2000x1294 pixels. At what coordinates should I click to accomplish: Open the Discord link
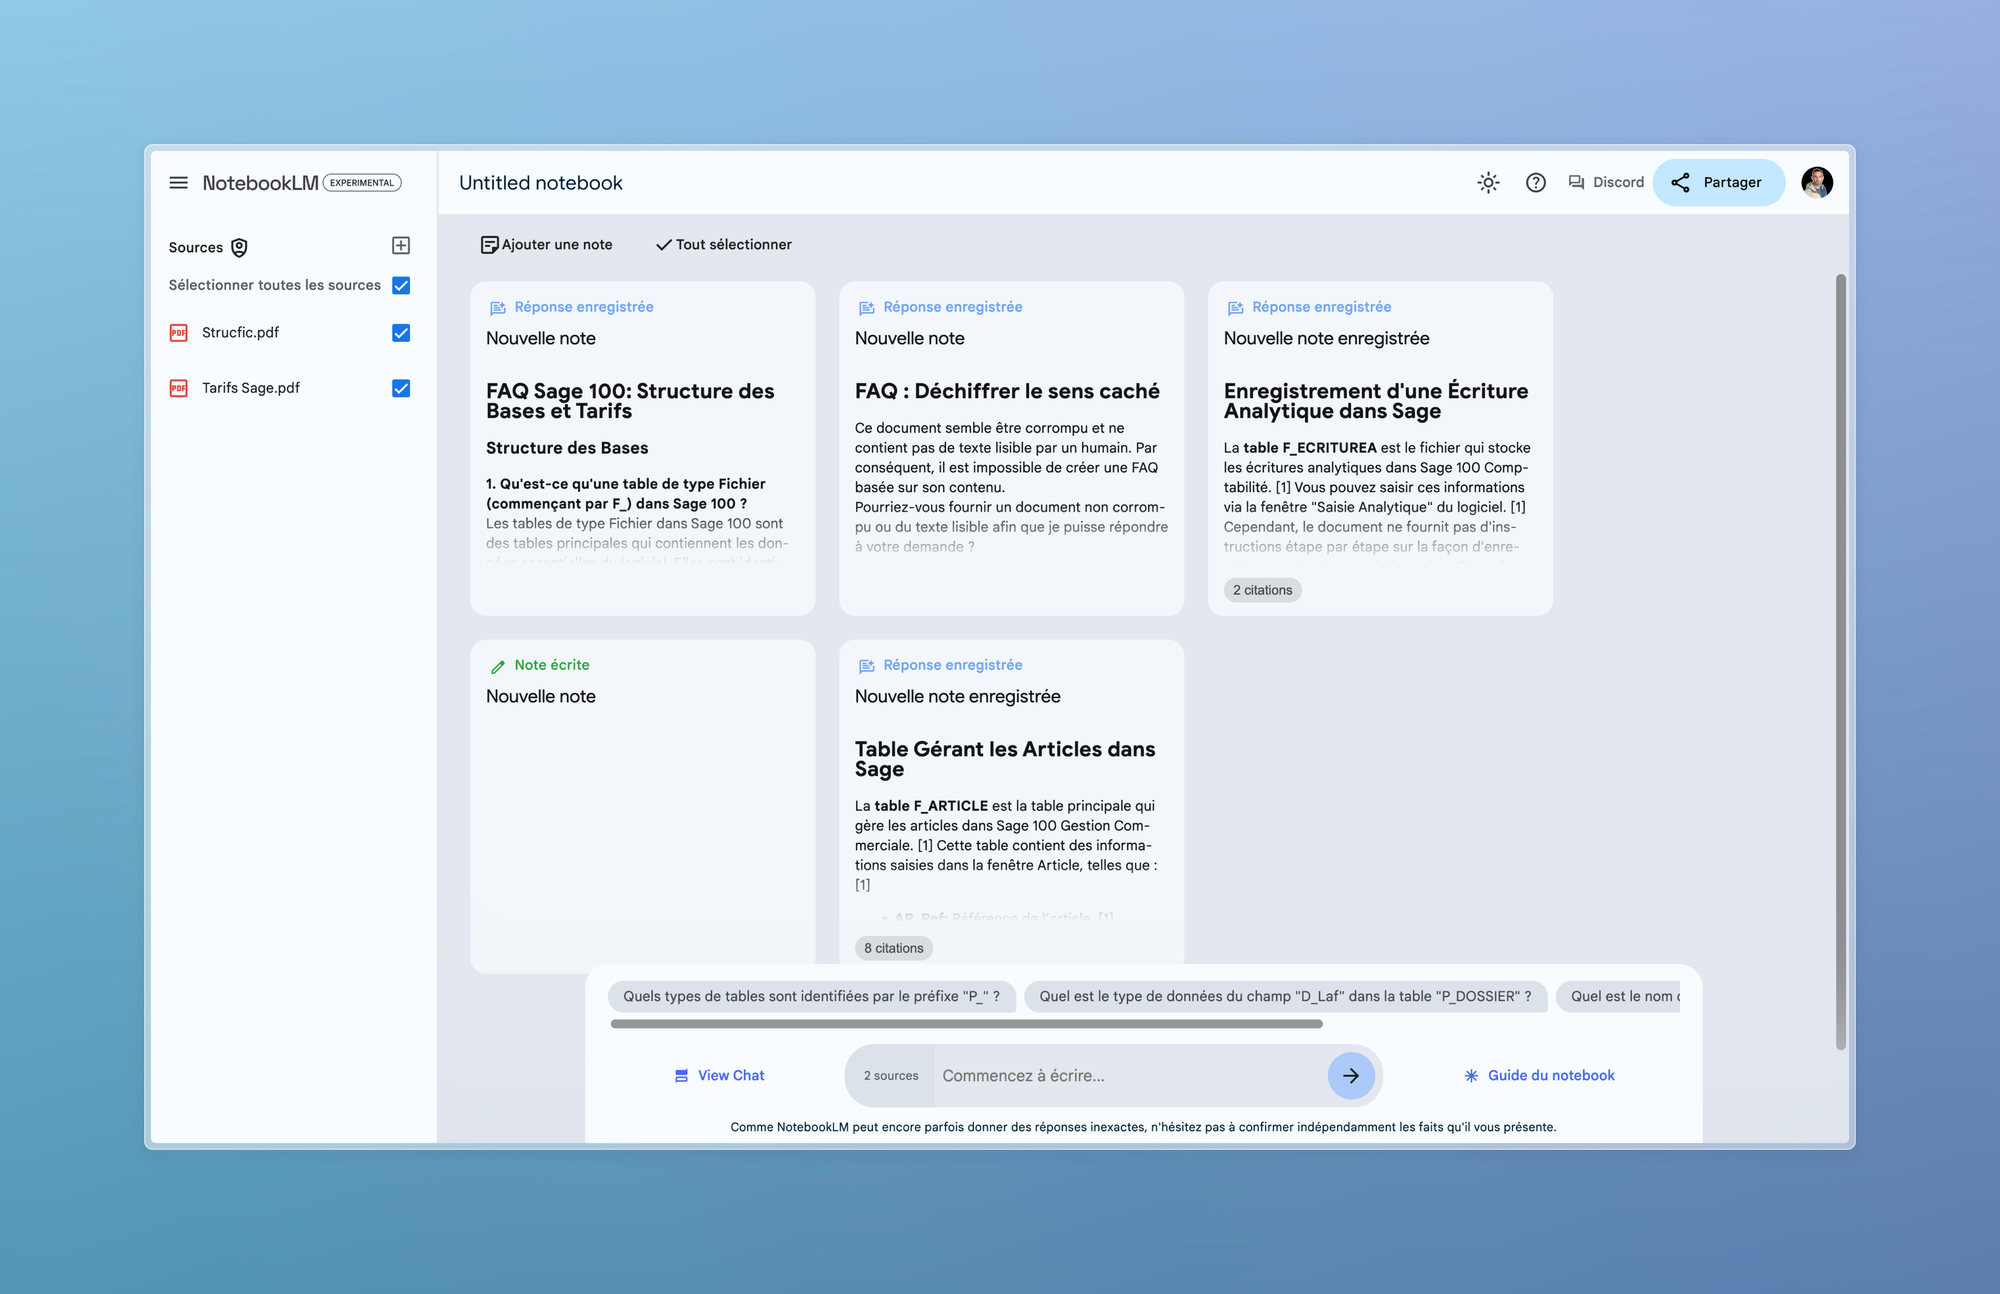1606,183
